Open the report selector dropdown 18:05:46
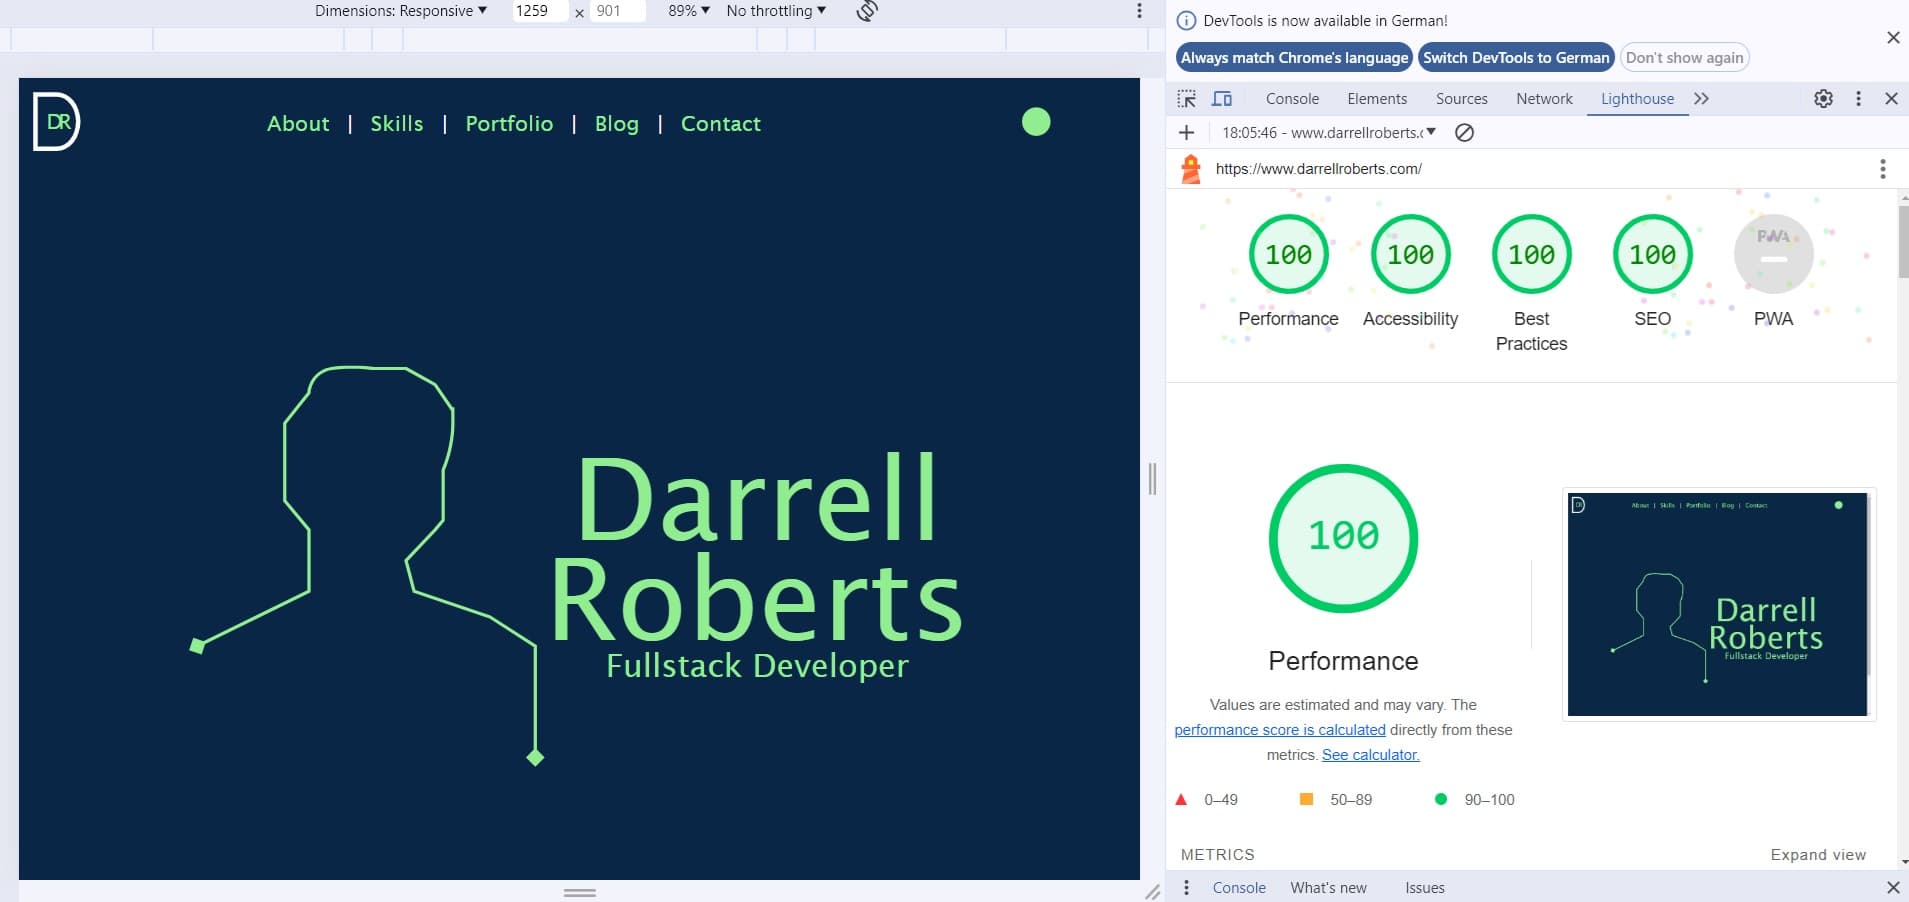This screenshot has width=1909, height=902. coord(1329,133)
